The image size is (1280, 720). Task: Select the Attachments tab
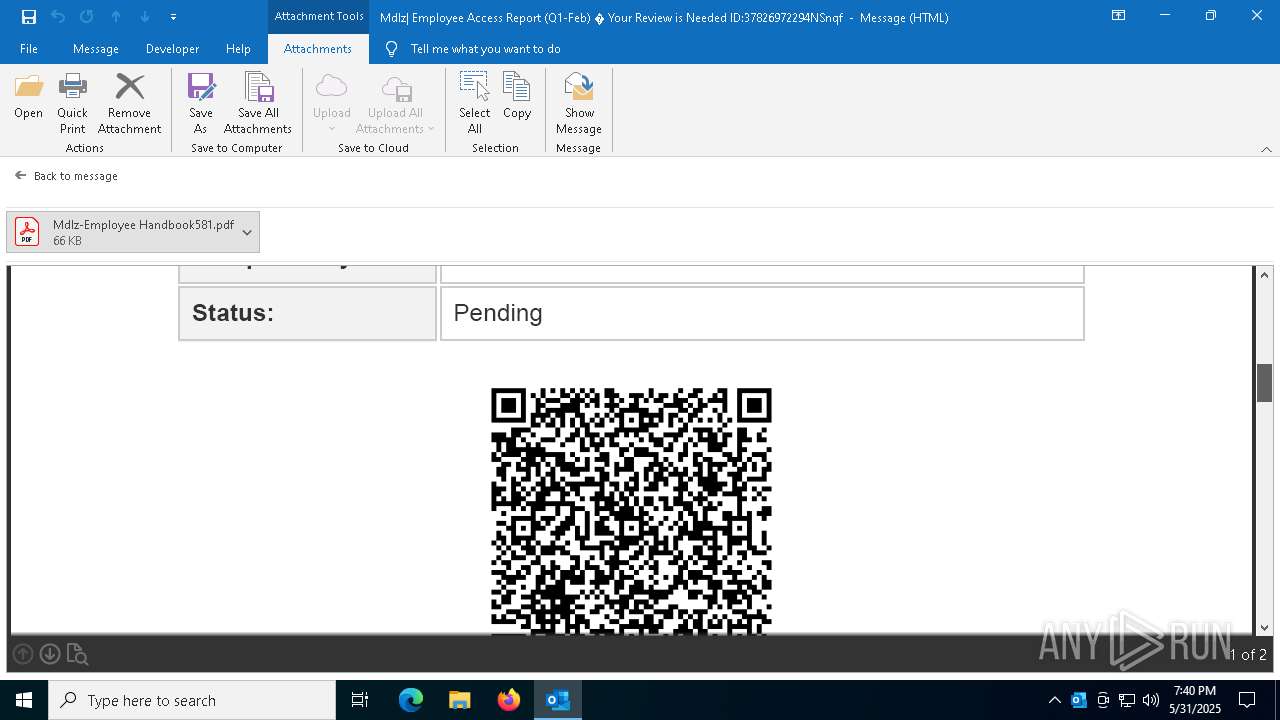318,49
